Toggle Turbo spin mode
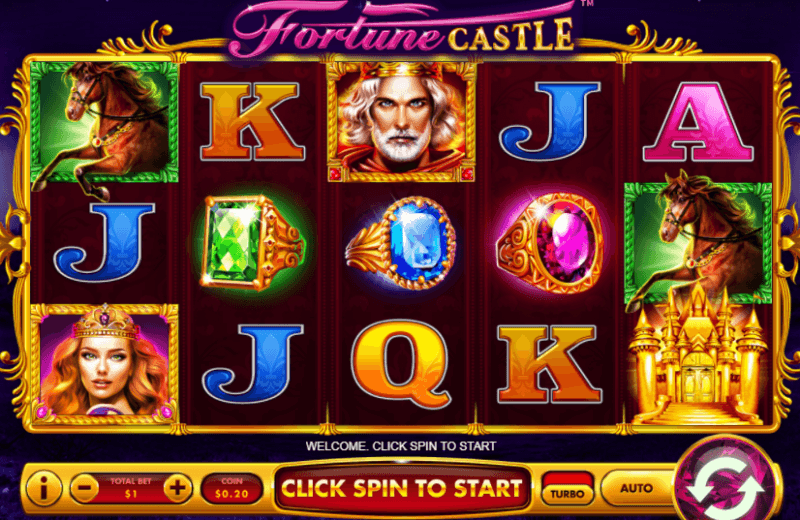Image resolution: width=800 pixels, height=520 pixels. tap(567, 488)
